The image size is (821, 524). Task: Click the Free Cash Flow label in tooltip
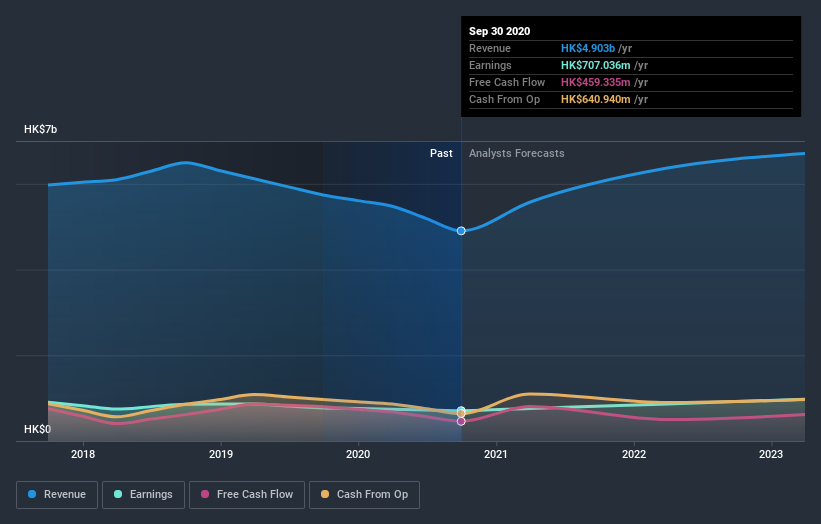[507, 82]
